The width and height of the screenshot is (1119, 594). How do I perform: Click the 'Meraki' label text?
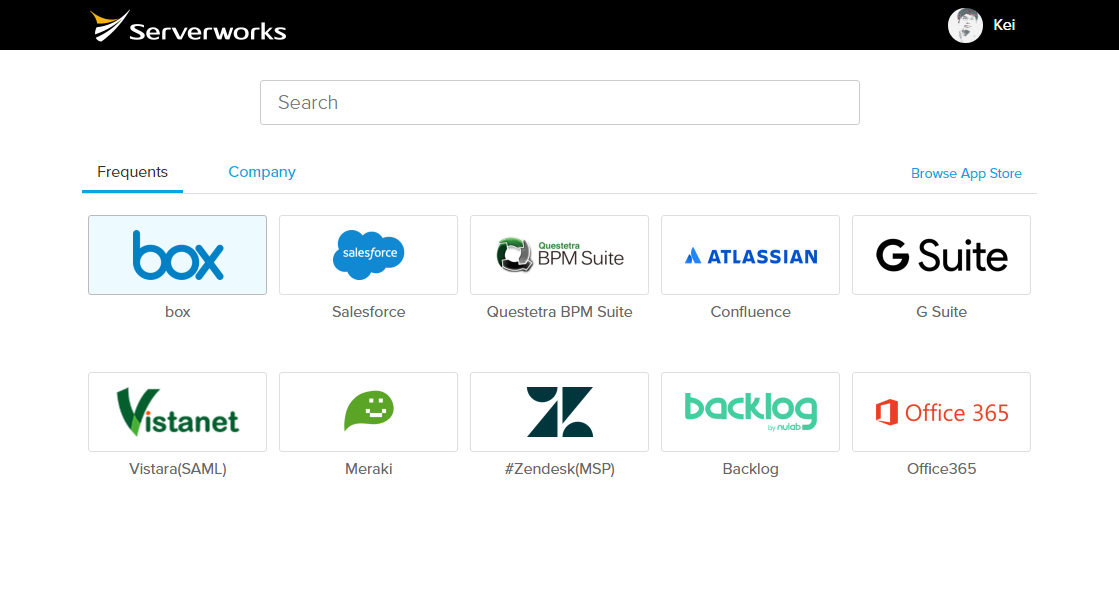coord(368,469)
